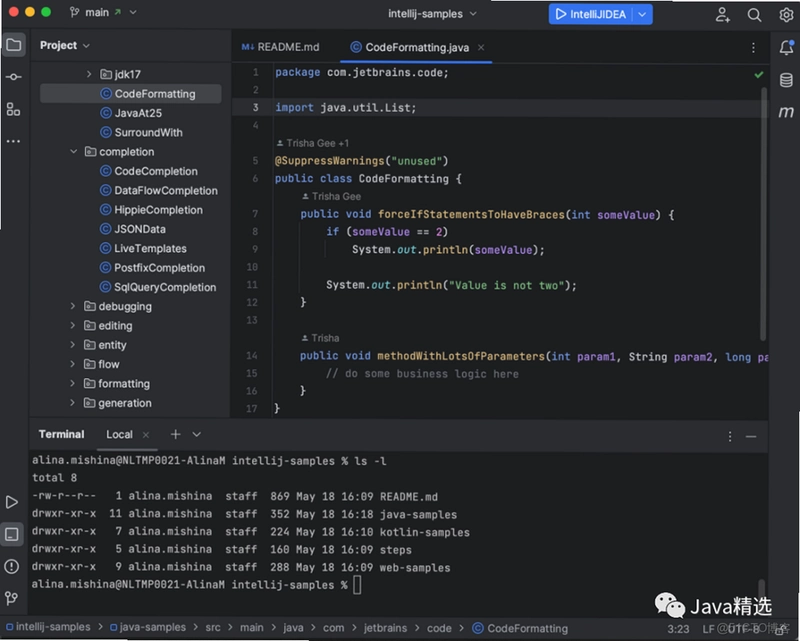Click Trisha author hint above methodWithLotsOfParameters
The image size is (800, 641).
[320, 338]
